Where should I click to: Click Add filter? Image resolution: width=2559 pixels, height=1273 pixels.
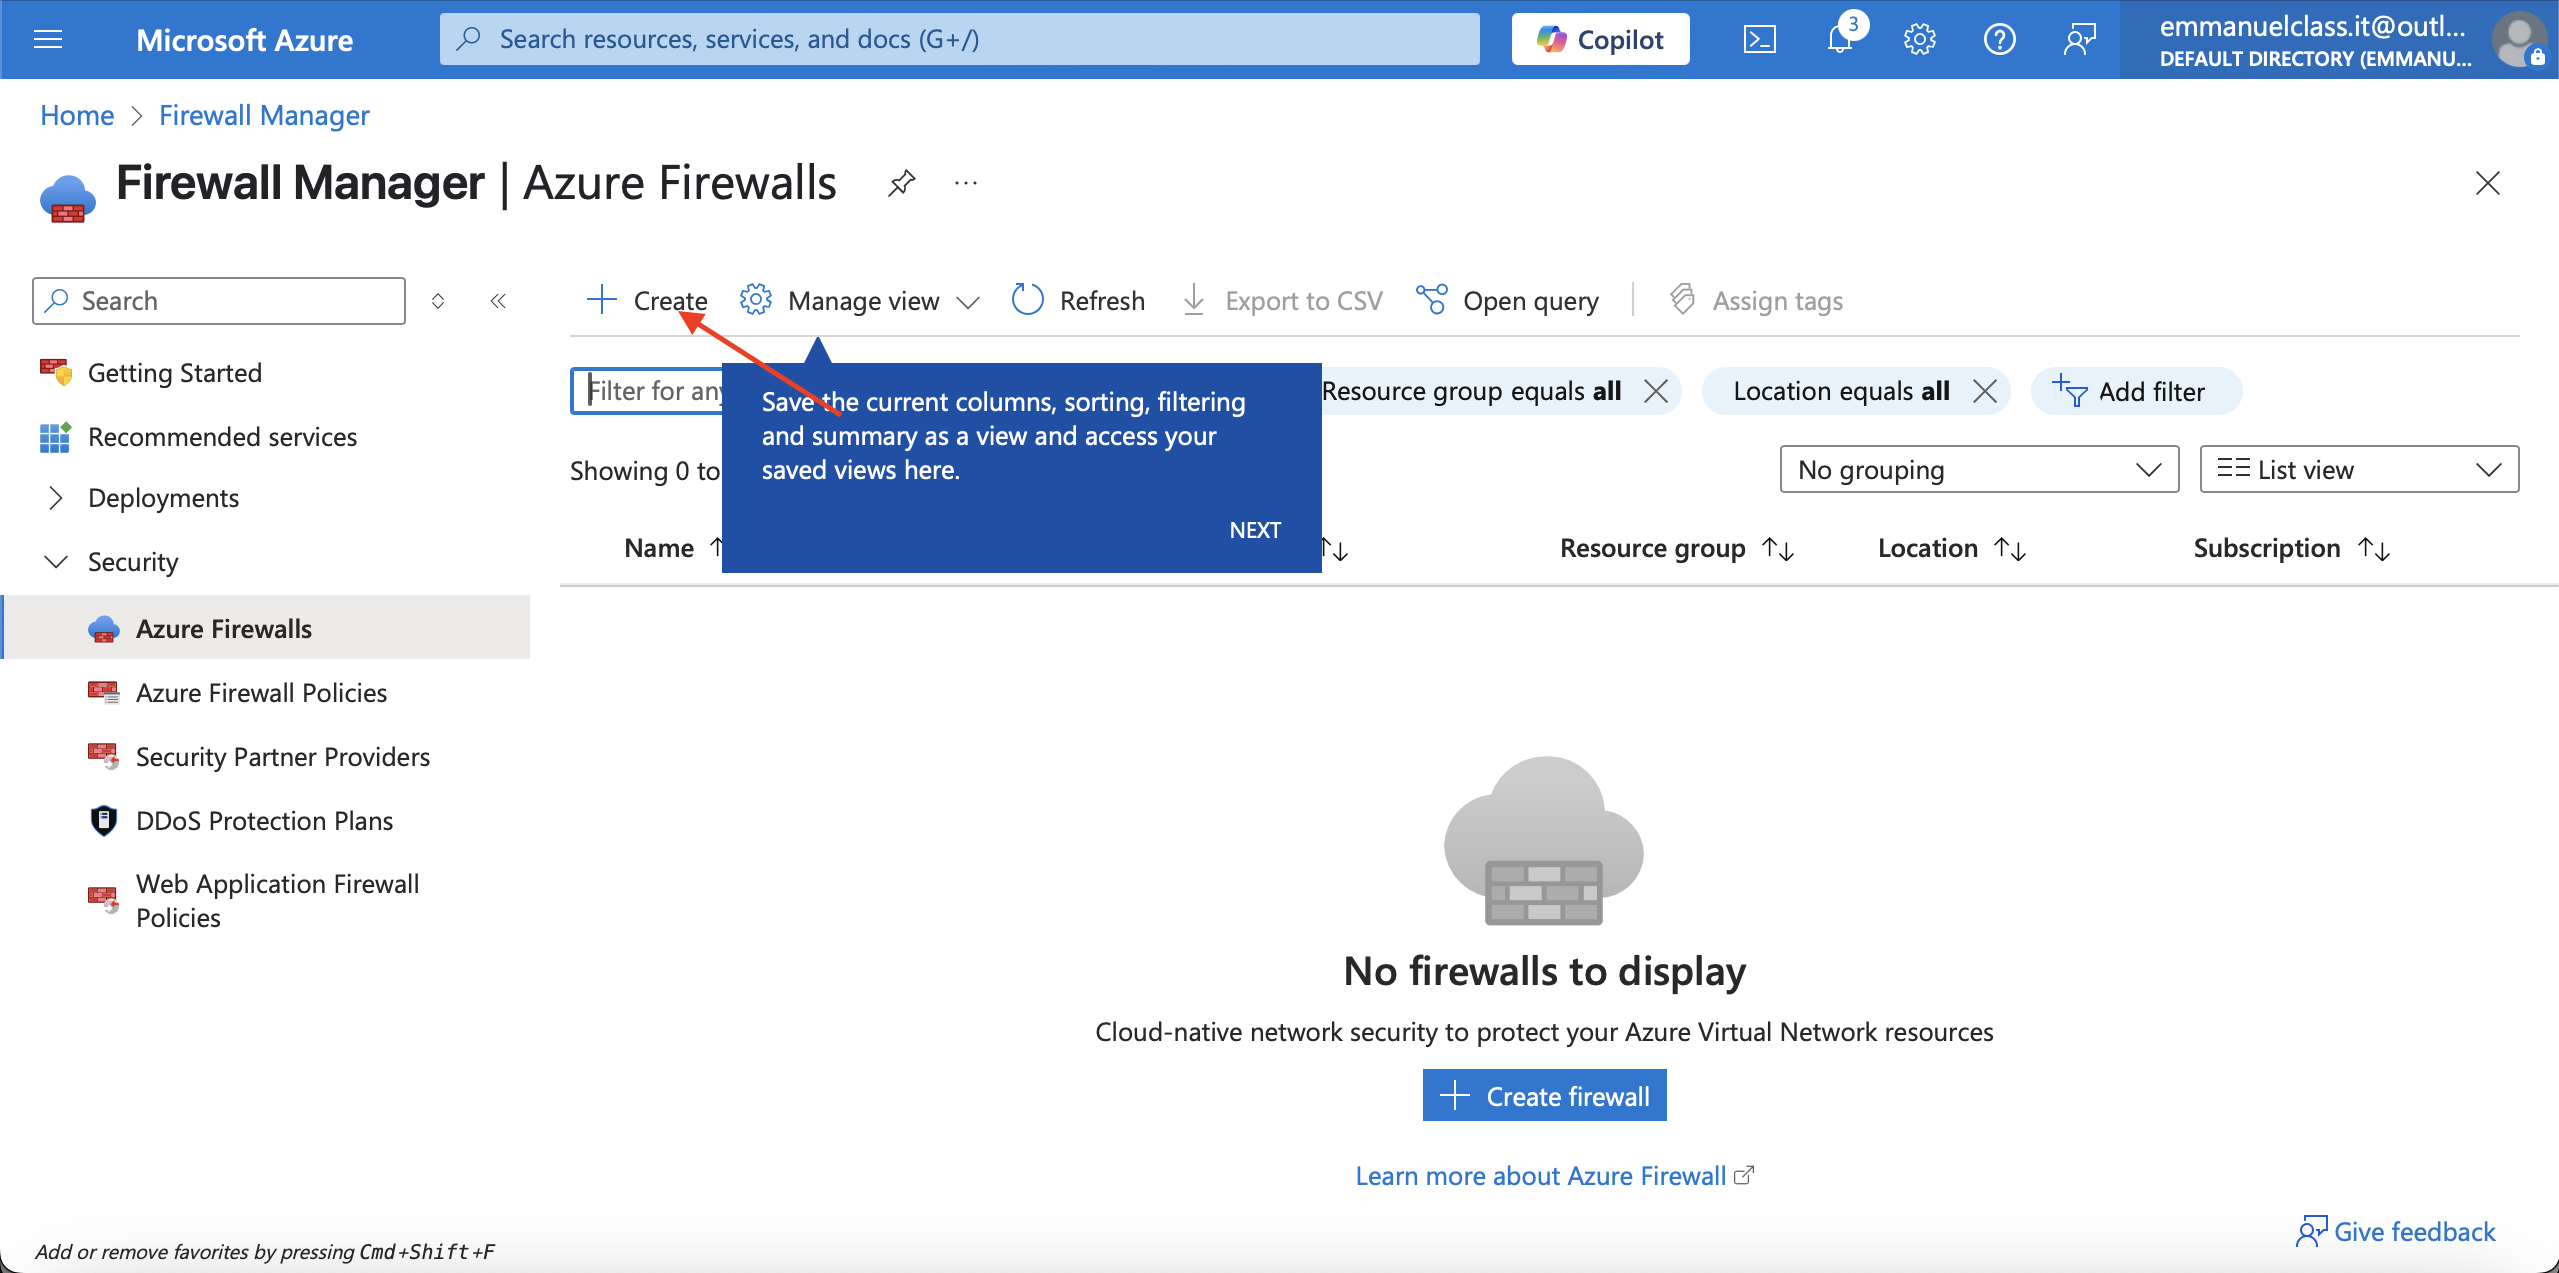coord(2136,391)
